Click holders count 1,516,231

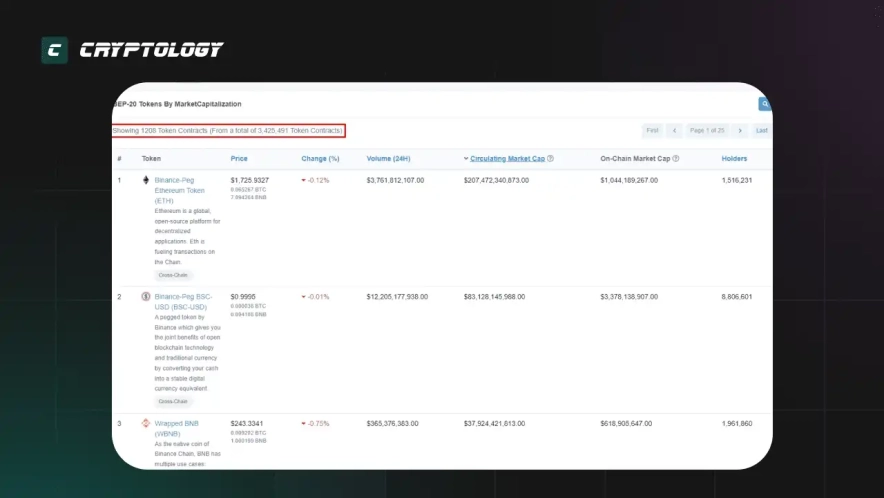click(737, 180)
